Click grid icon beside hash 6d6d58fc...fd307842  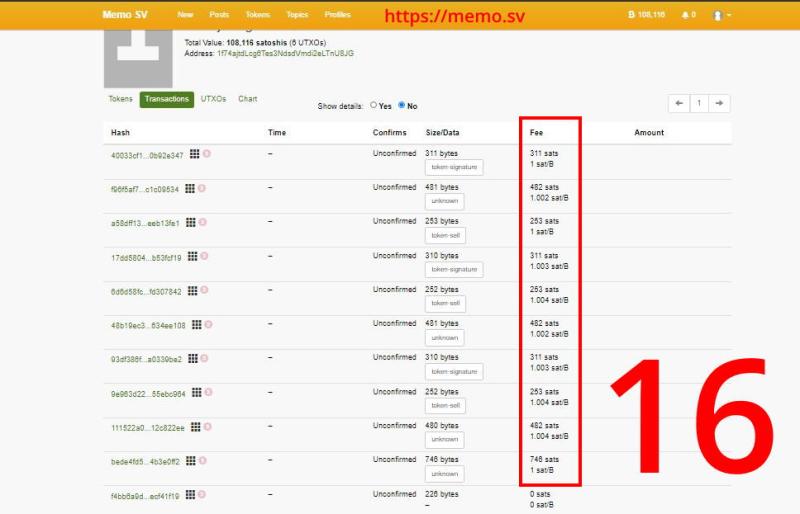192,290
